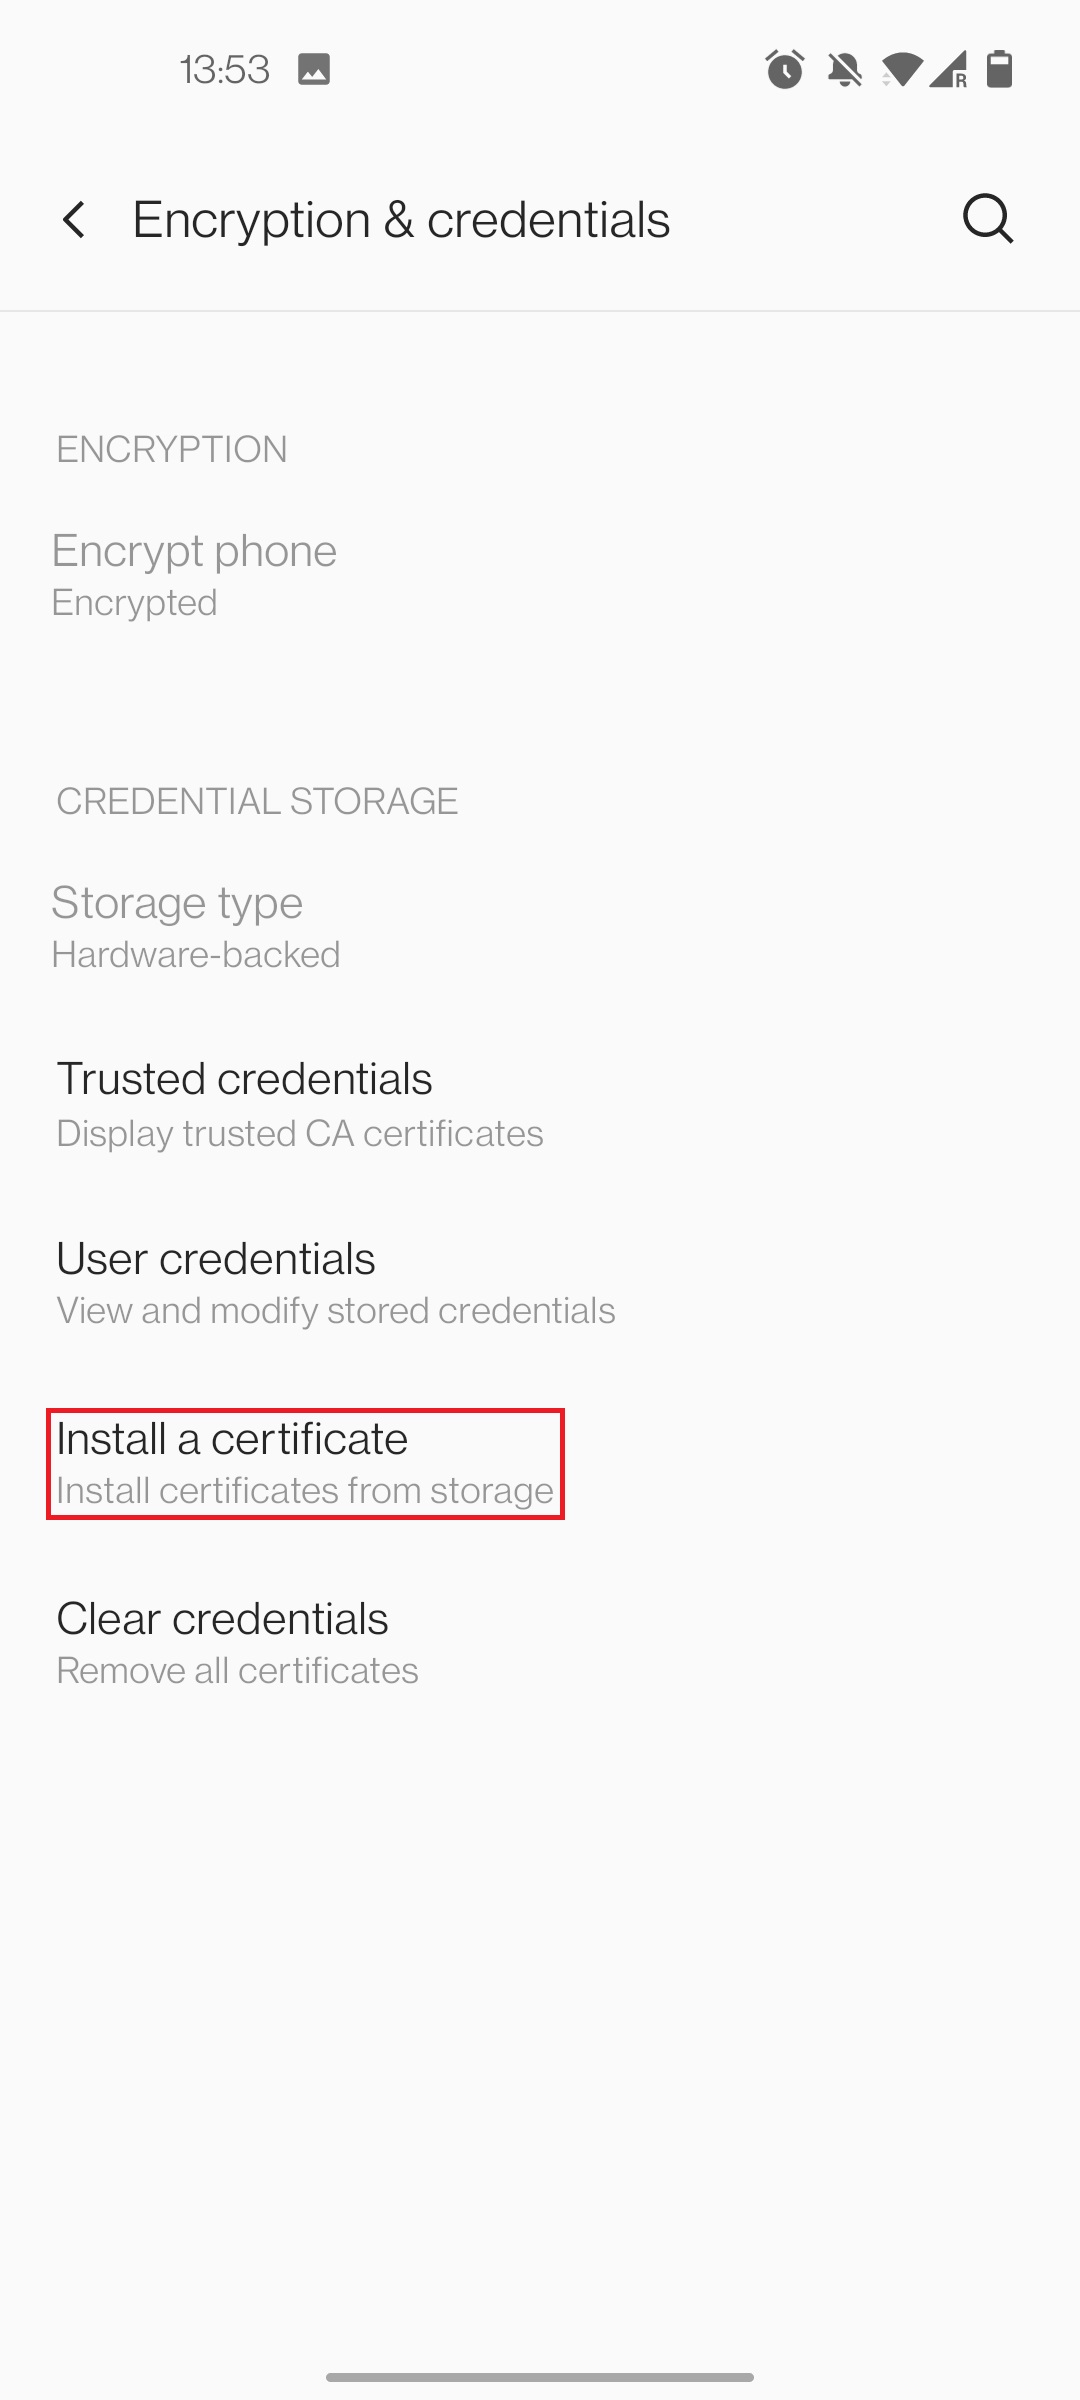Tap 'Display trusted CA certificates' subtitle

pos(300,1133)
